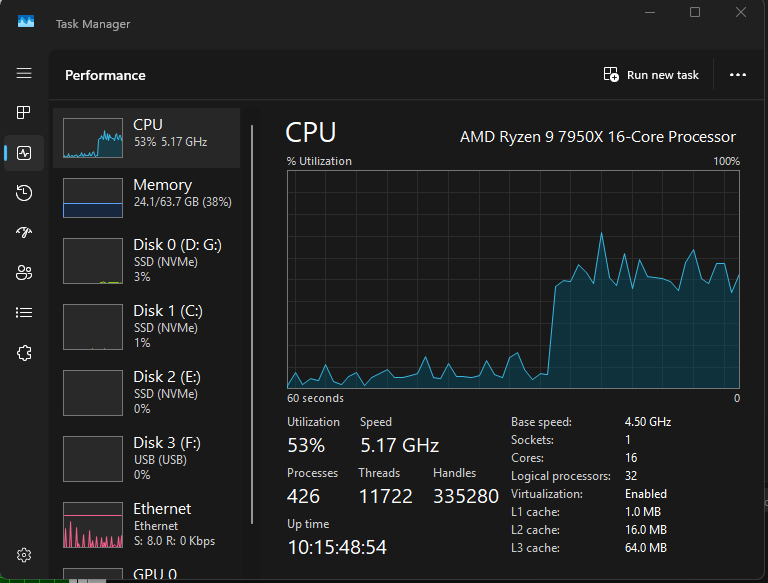Open the Details page icon
The width and height of the screenshot is (768, 583).
click(24, 313)
